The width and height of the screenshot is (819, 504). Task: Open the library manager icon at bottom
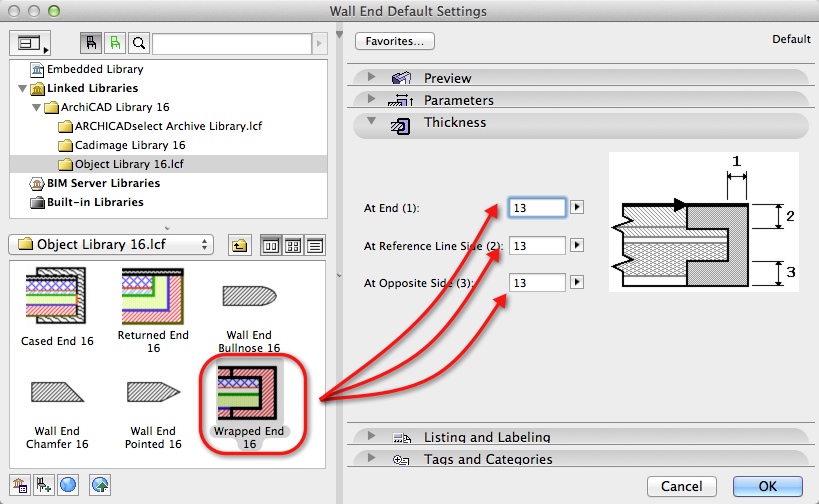tap(20, 485)
